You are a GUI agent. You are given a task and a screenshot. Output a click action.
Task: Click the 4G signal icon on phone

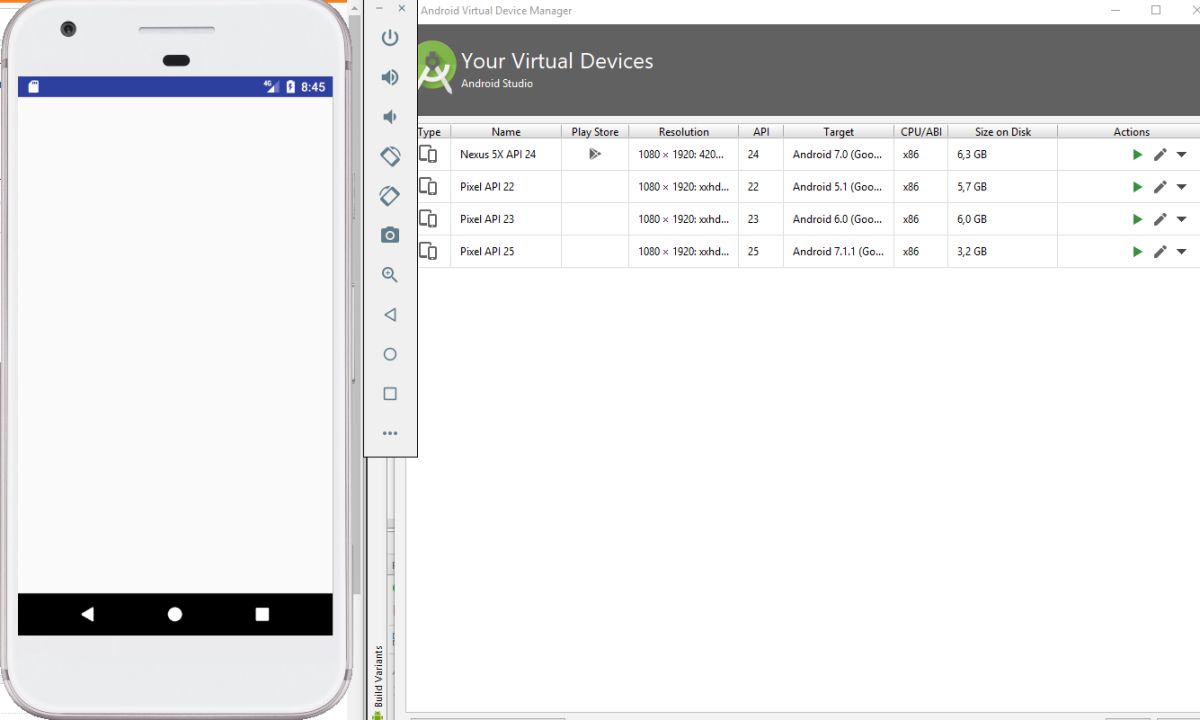pyautogui.click(x=271, y=87)
